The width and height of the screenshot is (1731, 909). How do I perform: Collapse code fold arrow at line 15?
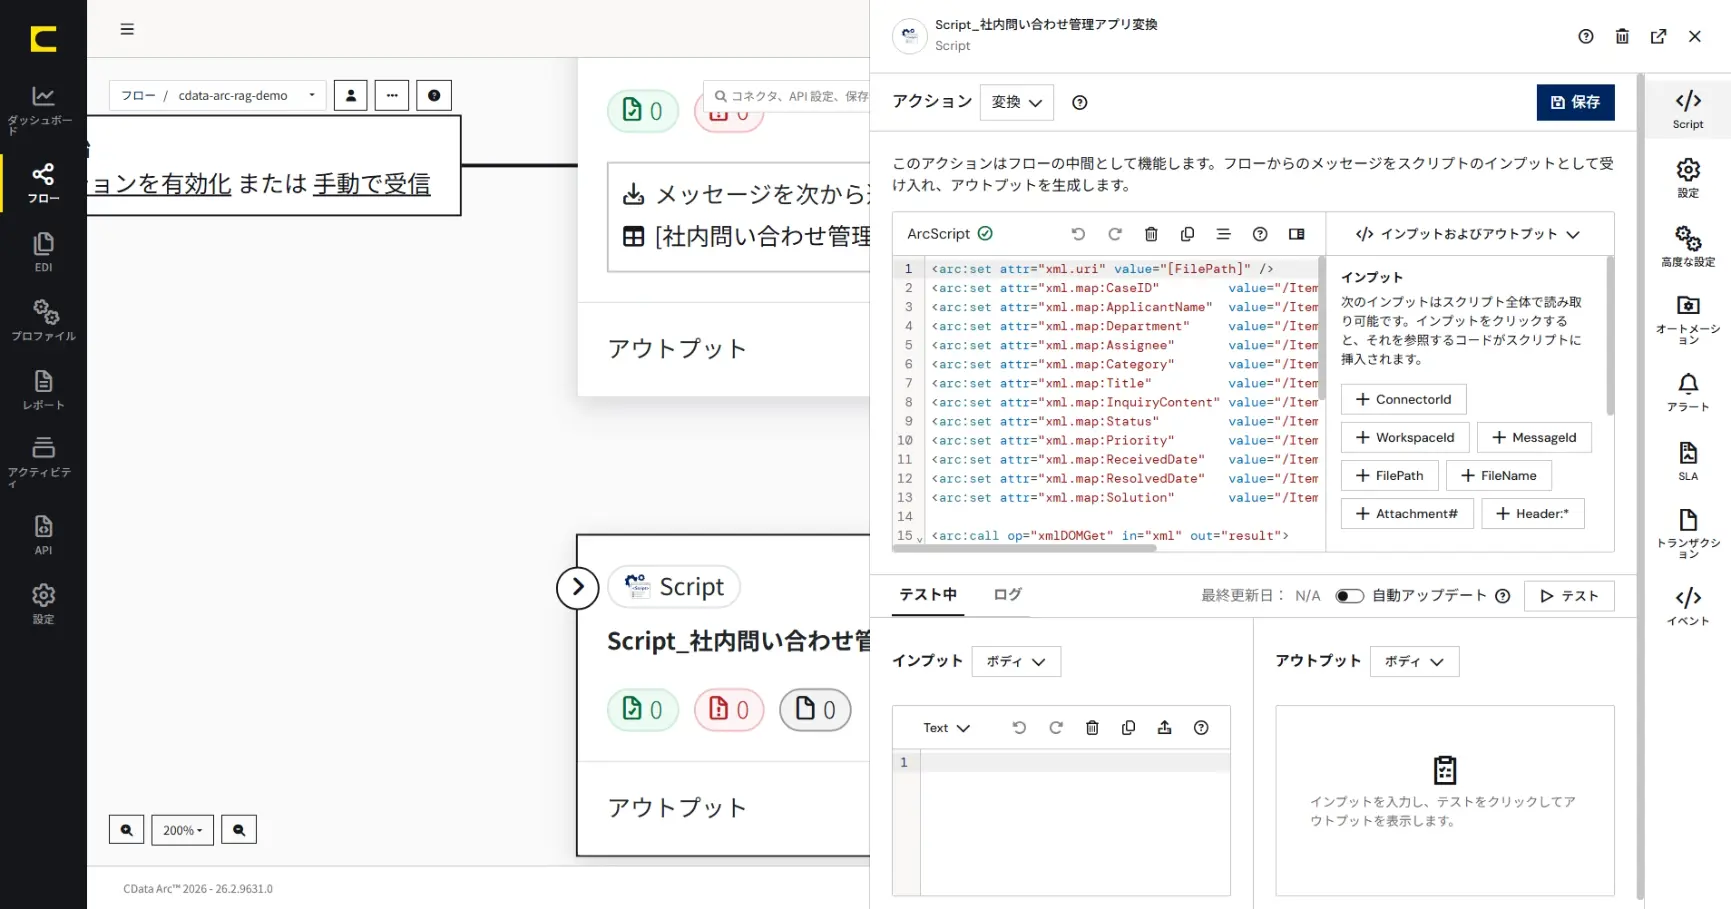coord(919,539)
